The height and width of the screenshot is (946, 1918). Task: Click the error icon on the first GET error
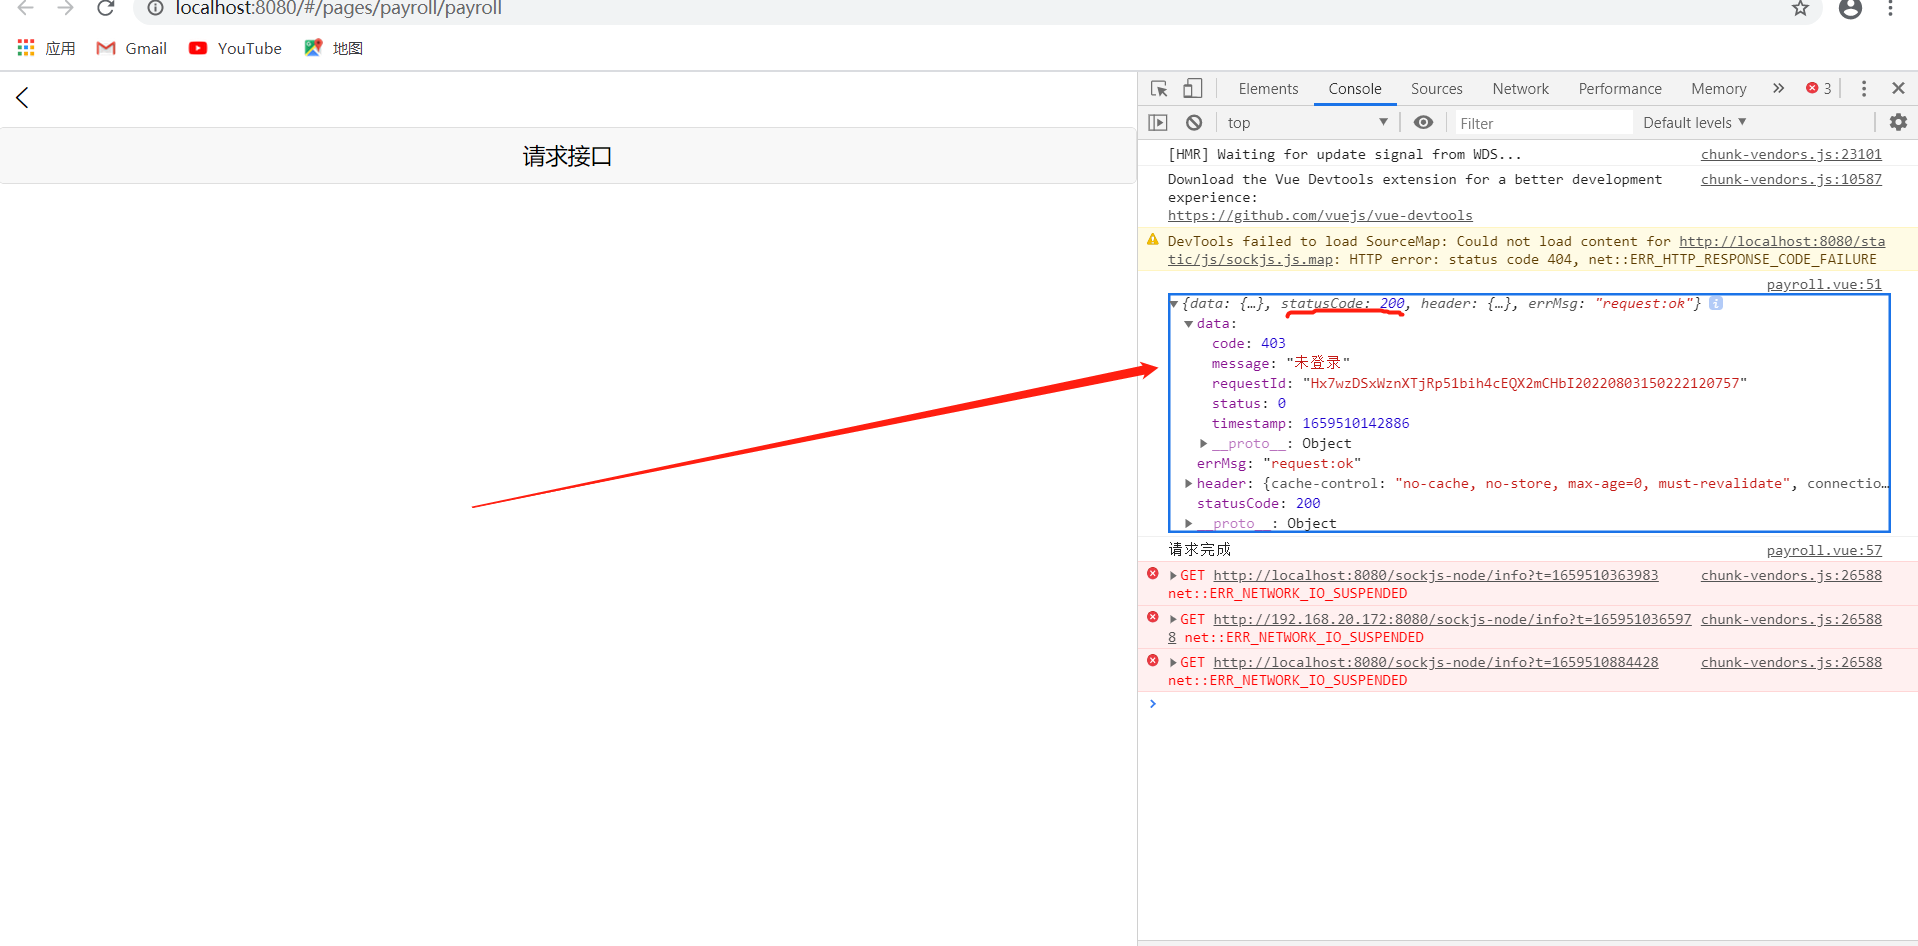[1153, 574]
